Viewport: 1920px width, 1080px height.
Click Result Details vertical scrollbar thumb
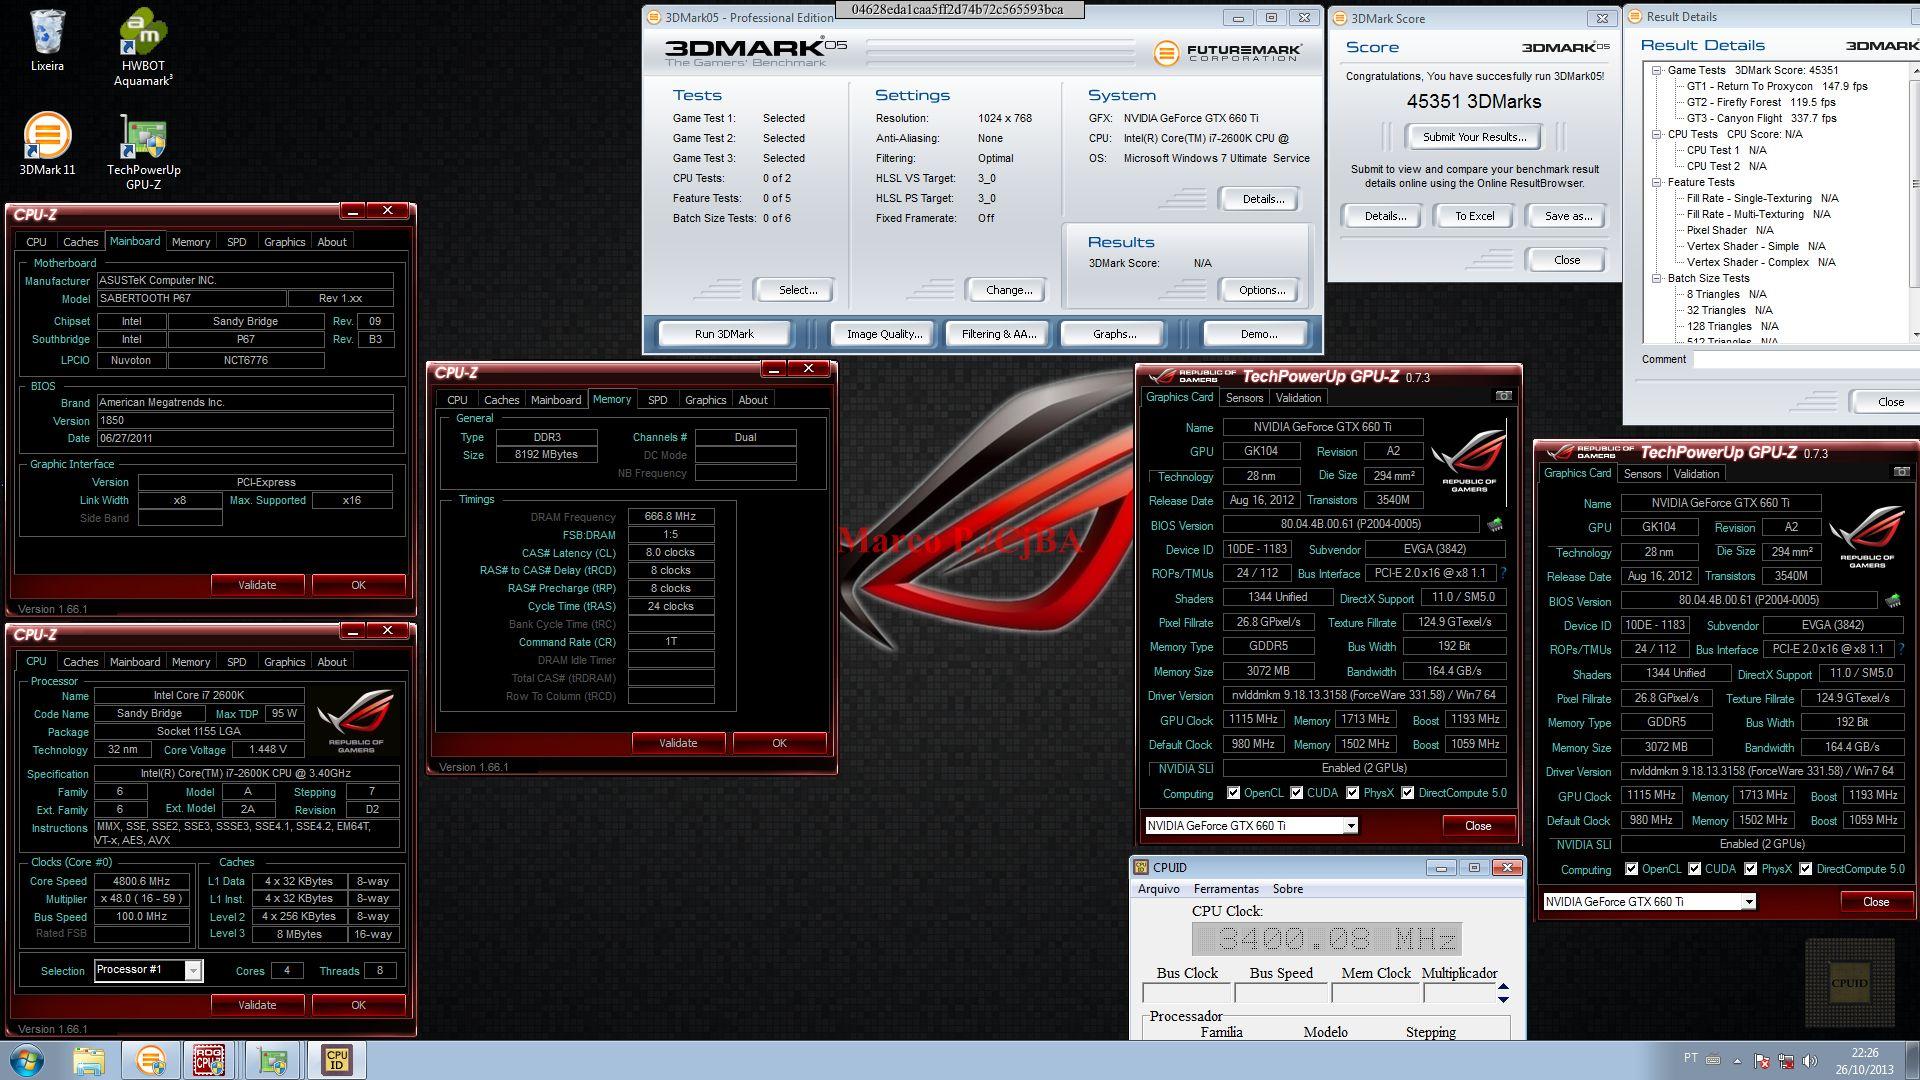tap(1915, 184)
